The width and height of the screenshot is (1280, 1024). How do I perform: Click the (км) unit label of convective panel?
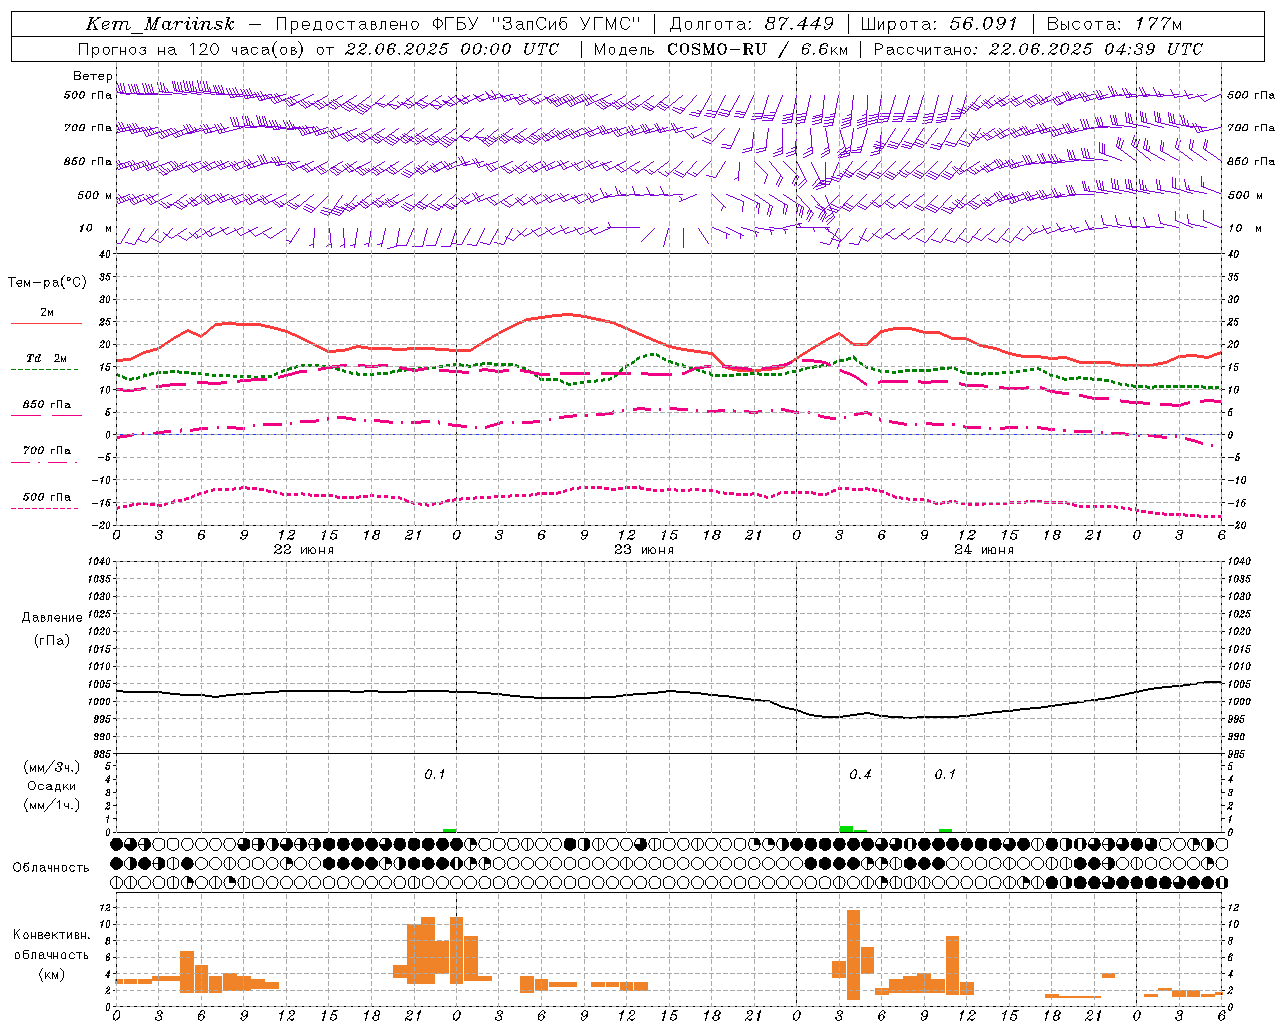[52, 974]
